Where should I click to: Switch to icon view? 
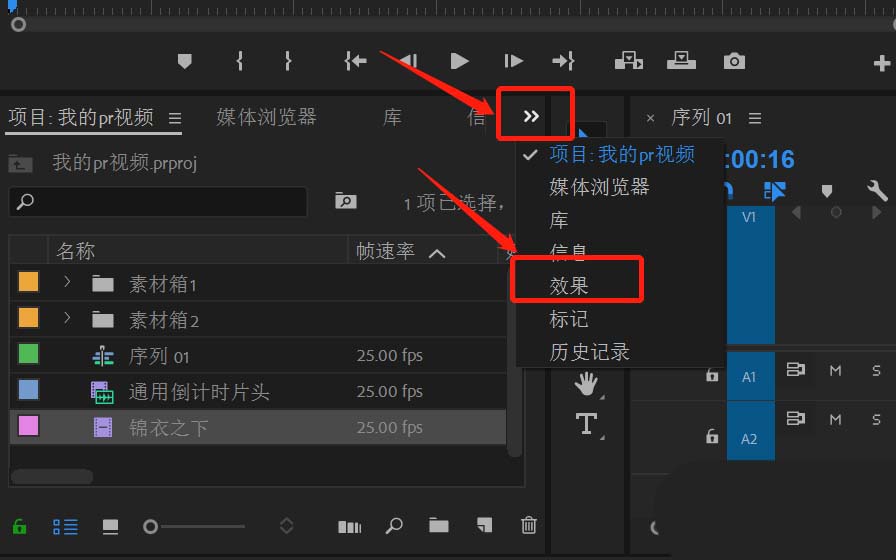pos(110,526)
